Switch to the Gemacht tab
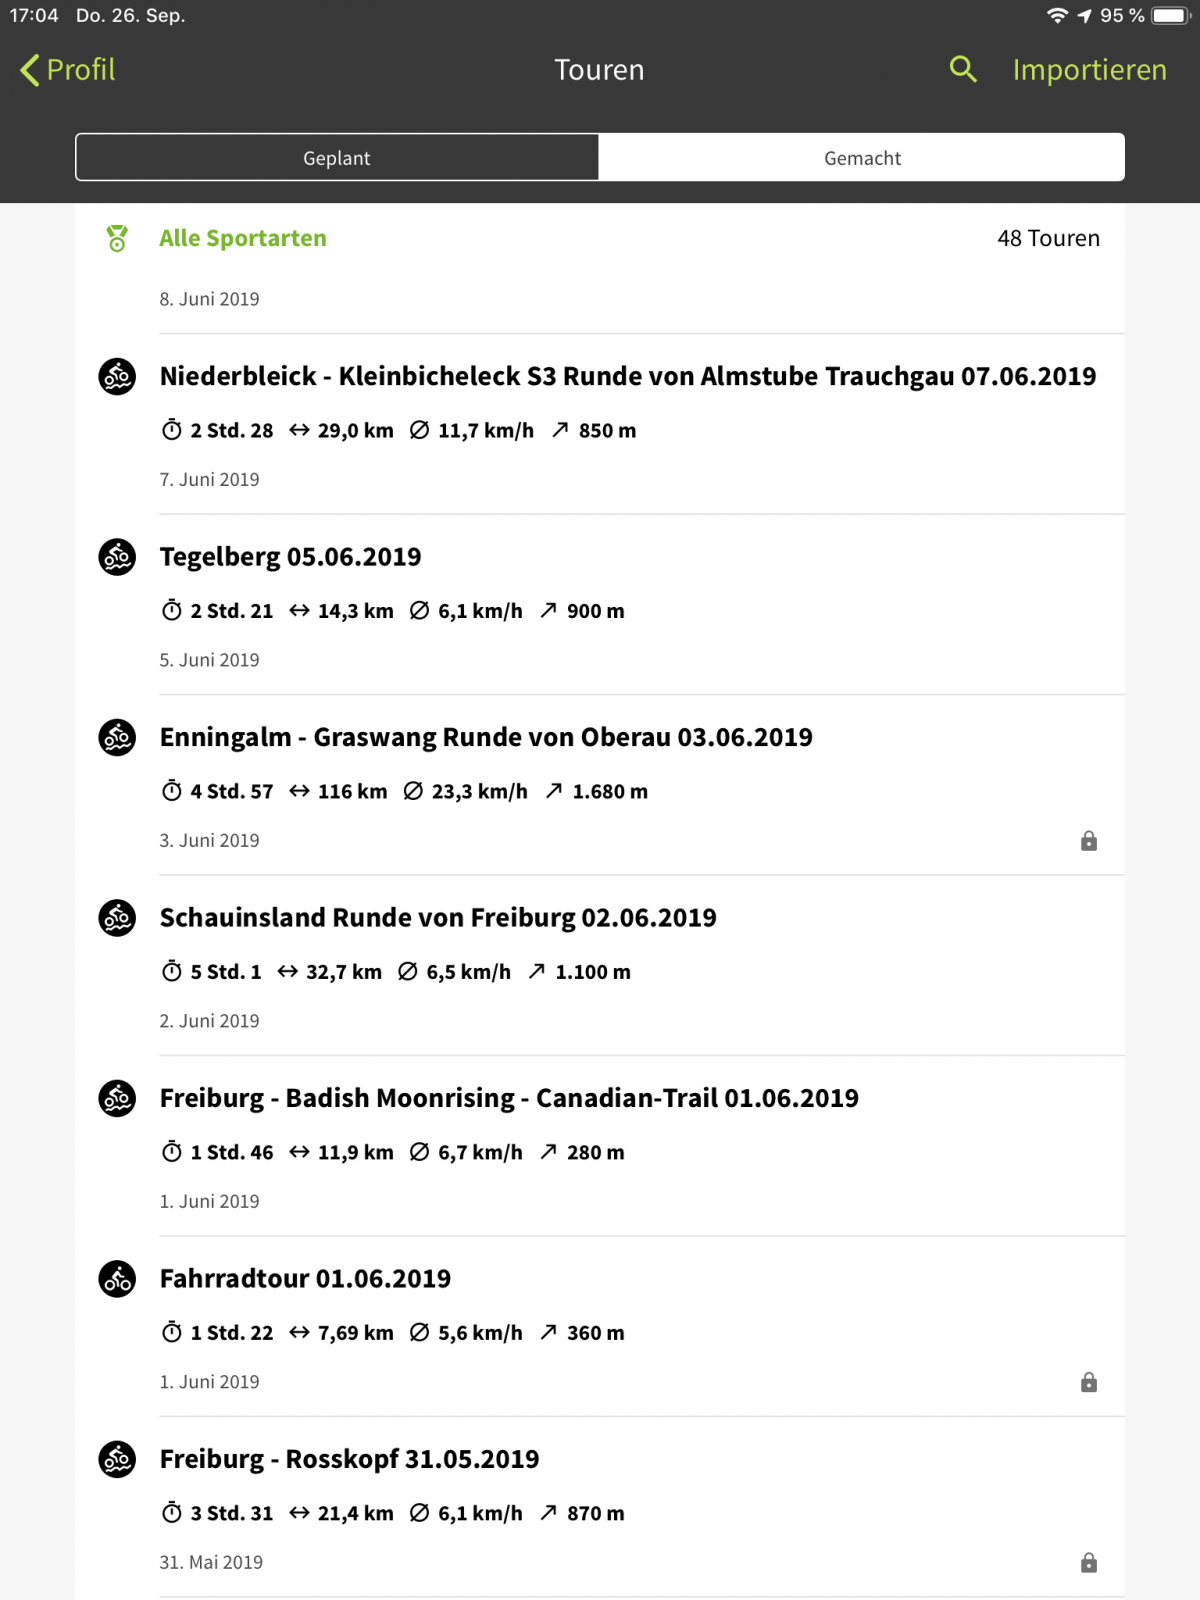This screenshot has width=1200, height=1600. point(862,158)
